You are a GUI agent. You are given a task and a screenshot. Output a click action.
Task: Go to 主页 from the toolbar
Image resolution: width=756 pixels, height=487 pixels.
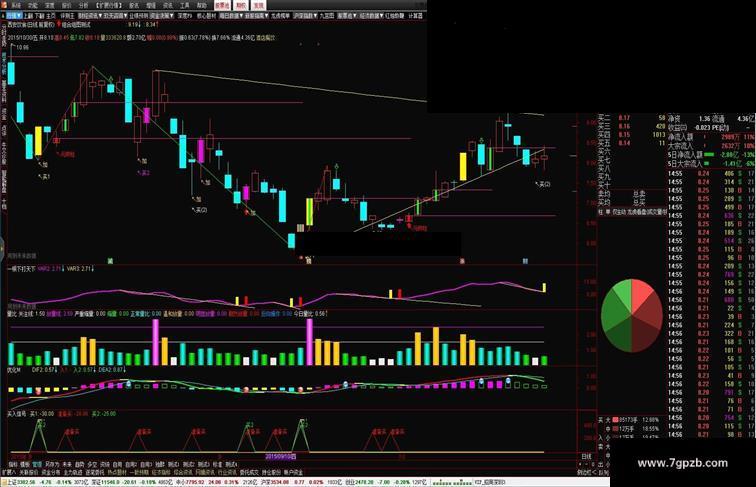point(51,16)
